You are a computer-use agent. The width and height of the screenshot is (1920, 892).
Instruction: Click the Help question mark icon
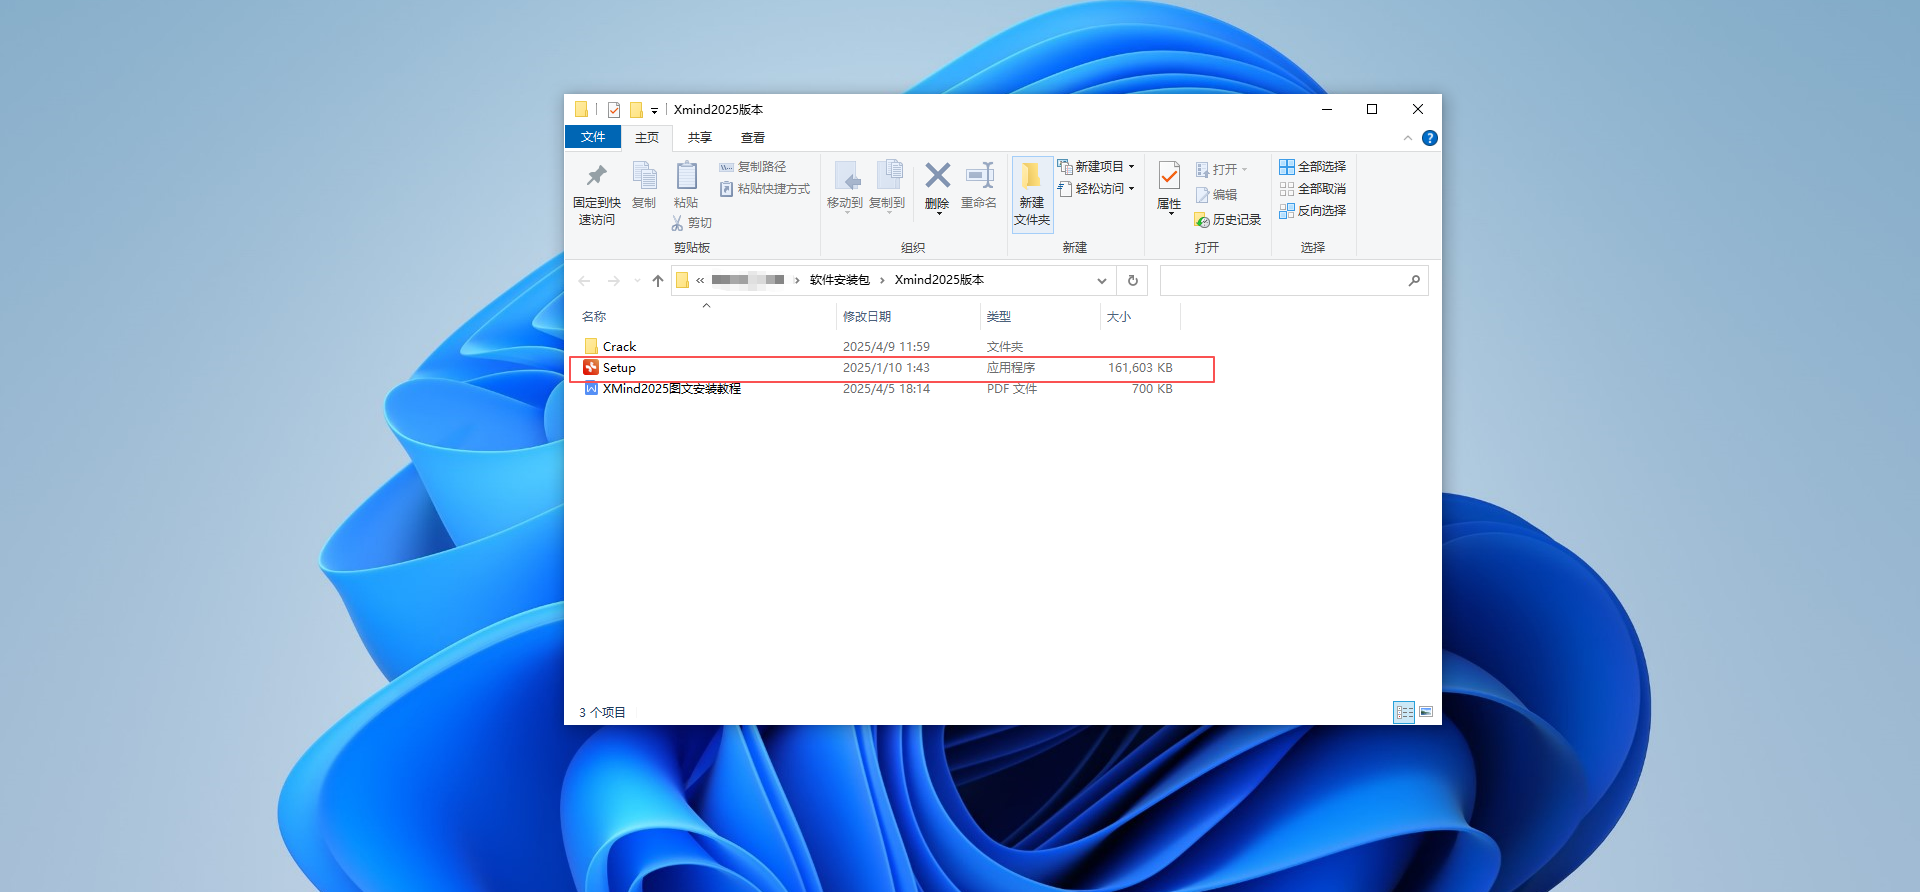[x=1430, y=138]
